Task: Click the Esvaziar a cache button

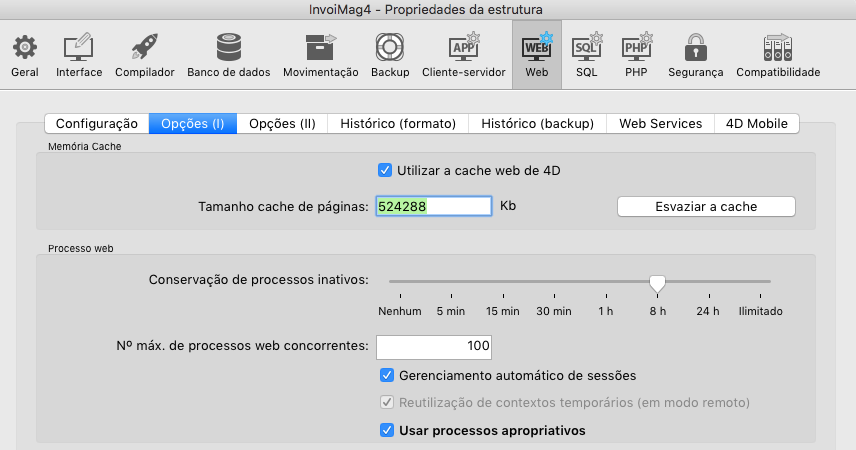Action: [705, 207]
